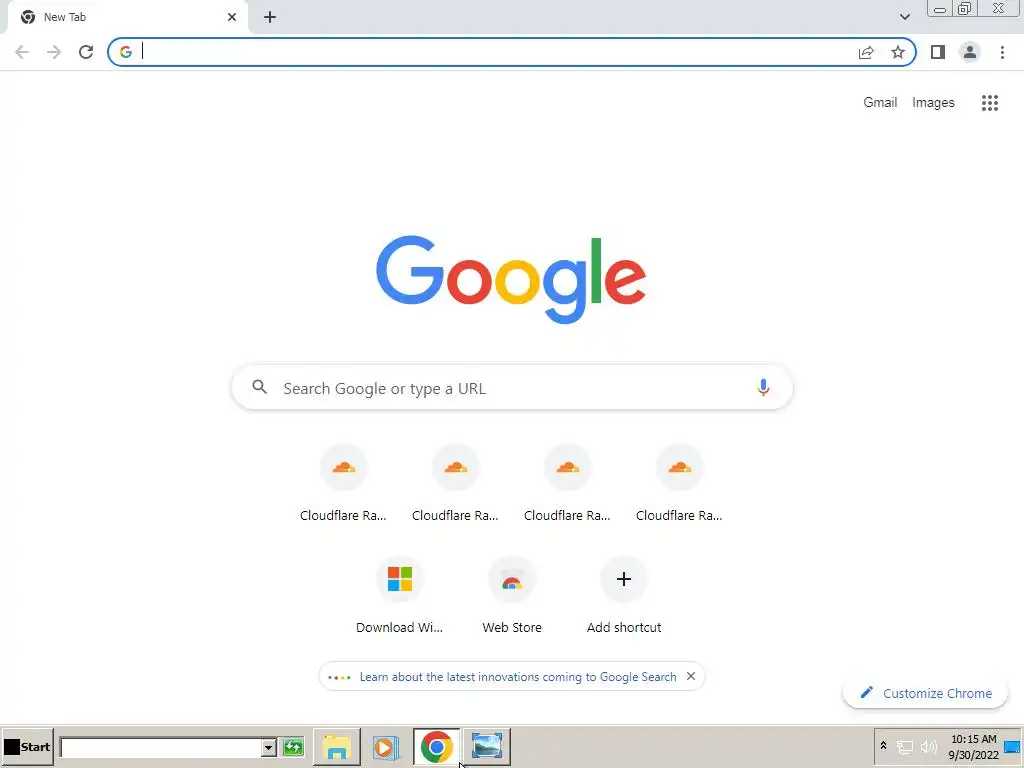Image resolution: width=1024 pixels, height=768 pixels.
Task: Open the notification center icon
Action: (x=1013, y=747)
